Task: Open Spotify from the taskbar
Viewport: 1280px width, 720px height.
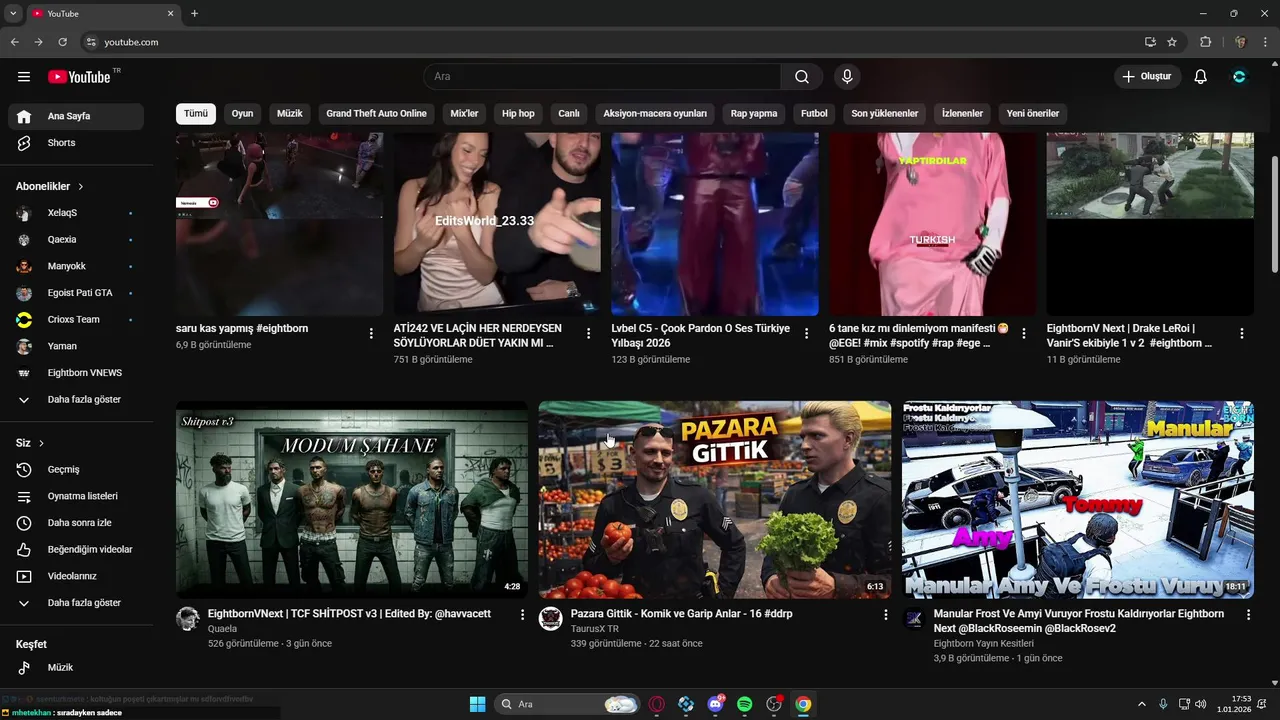Action: point(745,704)
